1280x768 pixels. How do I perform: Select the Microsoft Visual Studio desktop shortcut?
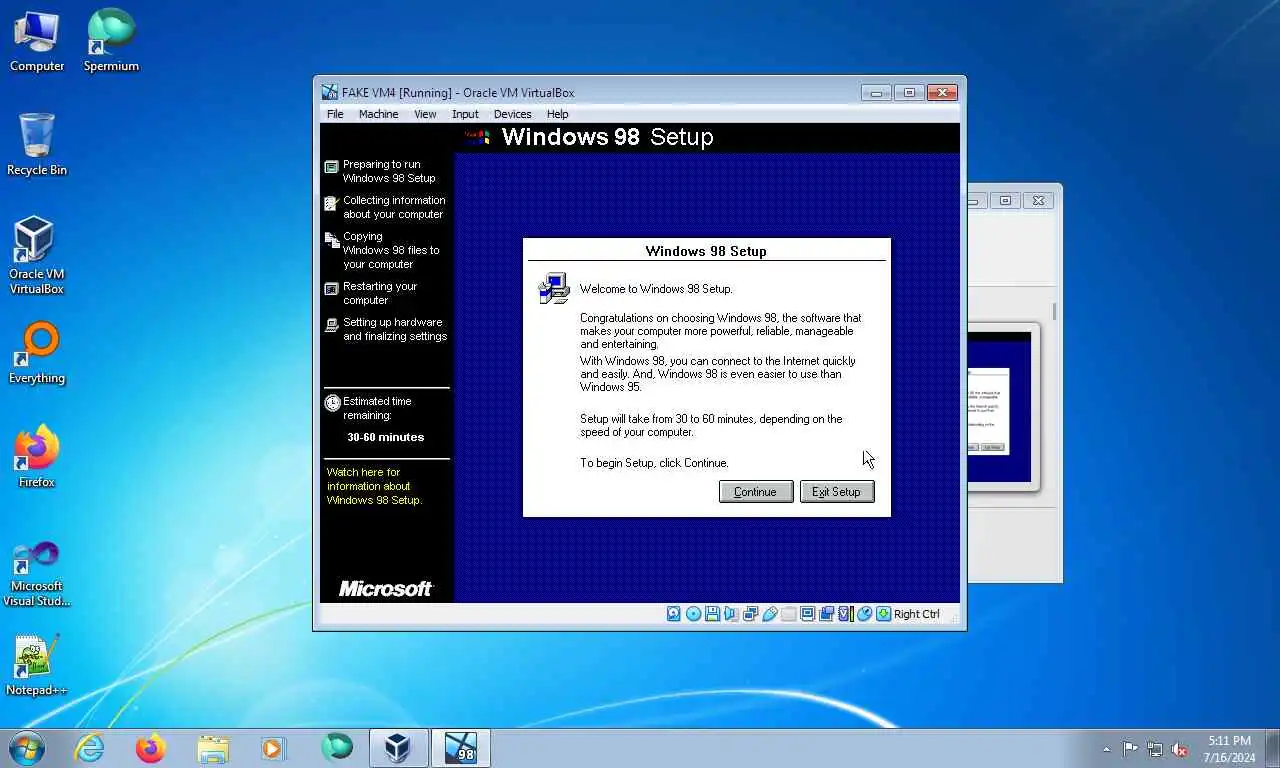pyautogui.click(x=37, y=574)
